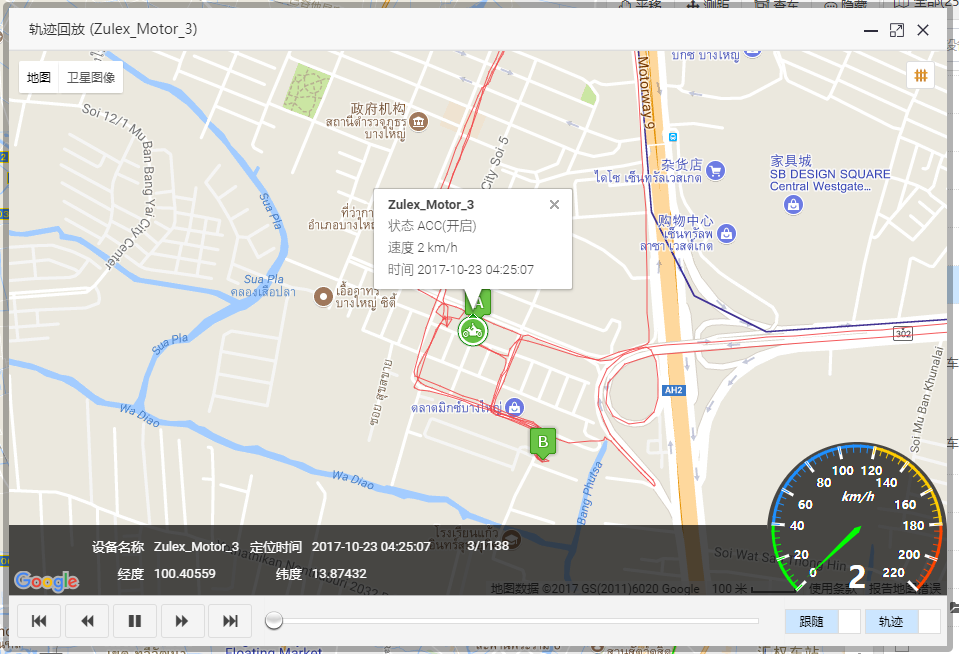Image resolution: width=959 pixels, height=654 pixels.
Task: Click the rewind playback button
Action: 87,621
